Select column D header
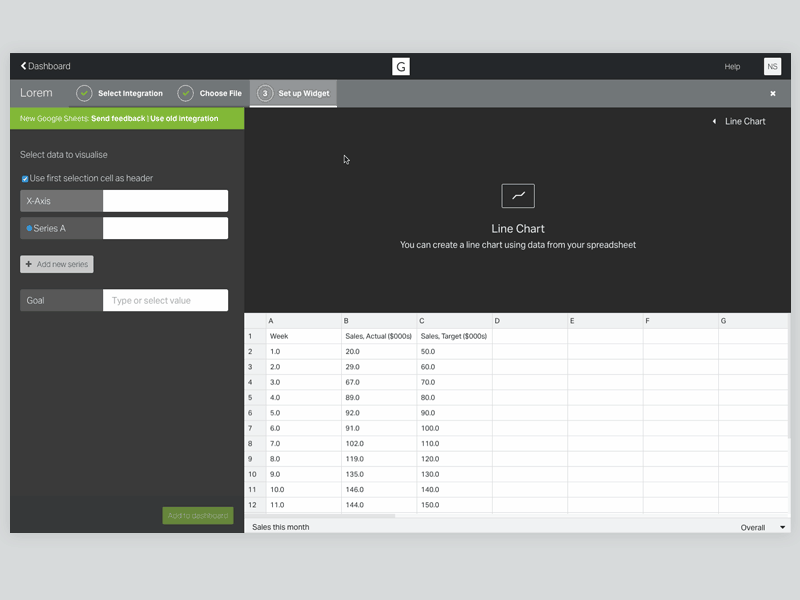This screenshot has width=800, height=600. [x=530, y=321]
